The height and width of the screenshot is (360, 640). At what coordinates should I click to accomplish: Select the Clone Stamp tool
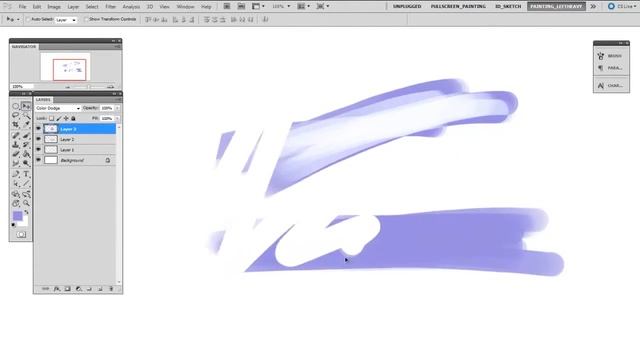[16, 145]
